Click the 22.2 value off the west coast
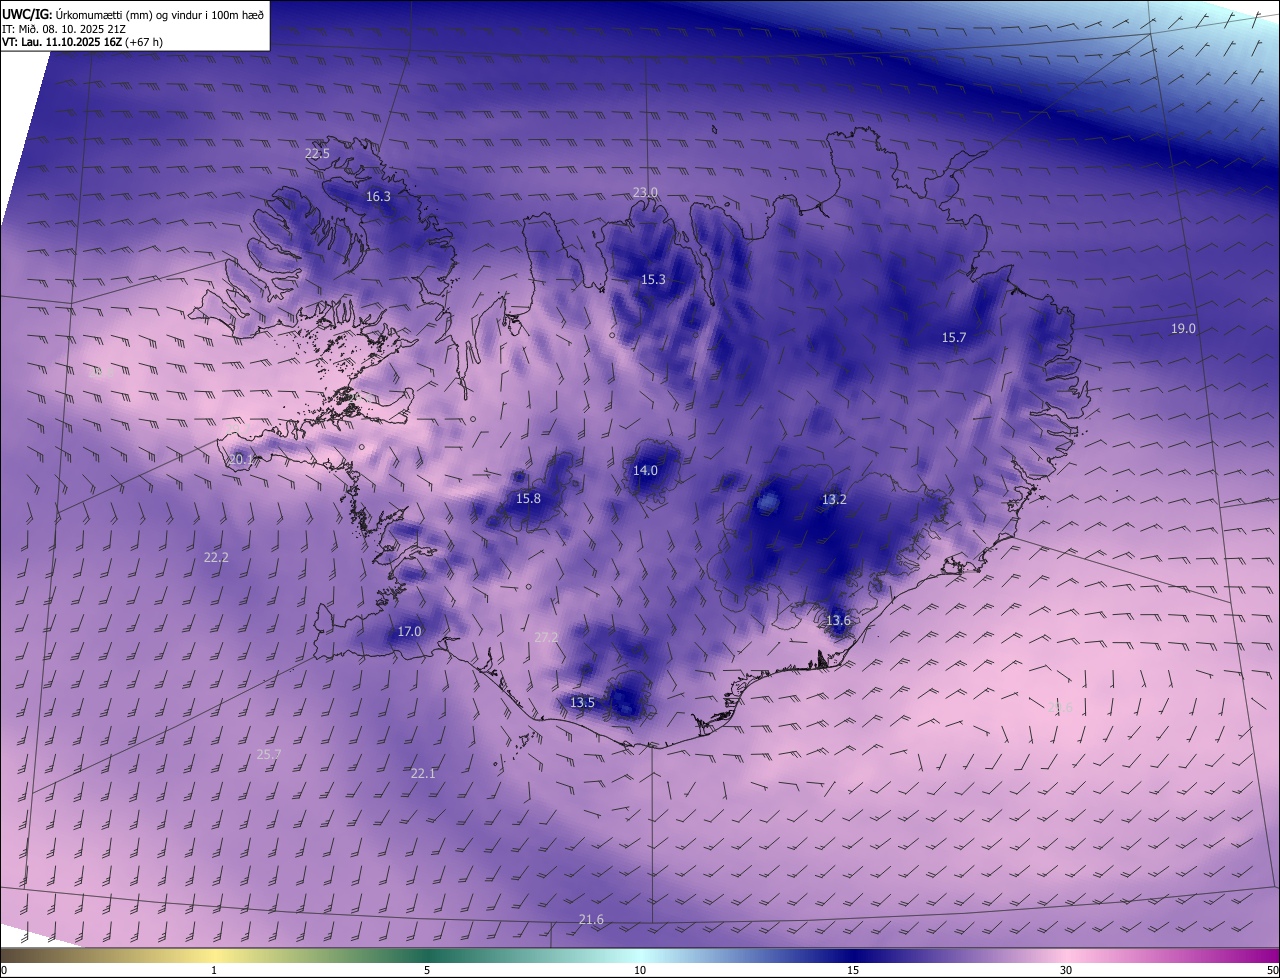The width and height of the screenshot is (1280, 978). (216, 557)
